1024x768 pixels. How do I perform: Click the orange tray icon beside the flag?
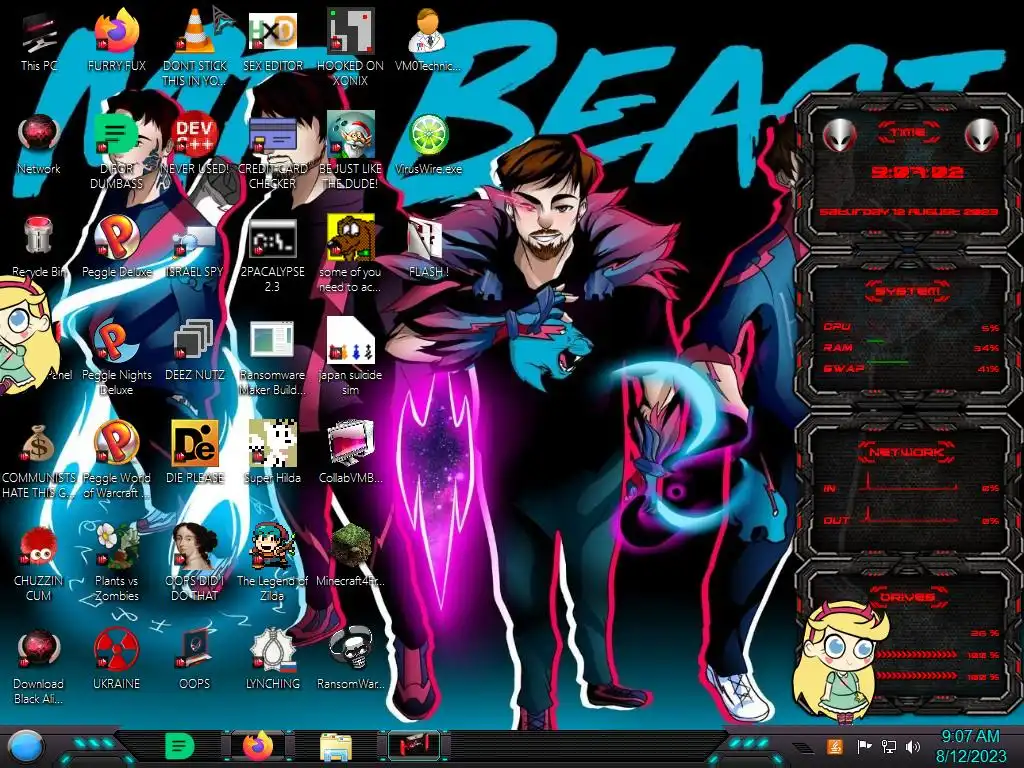coord(835,746)
